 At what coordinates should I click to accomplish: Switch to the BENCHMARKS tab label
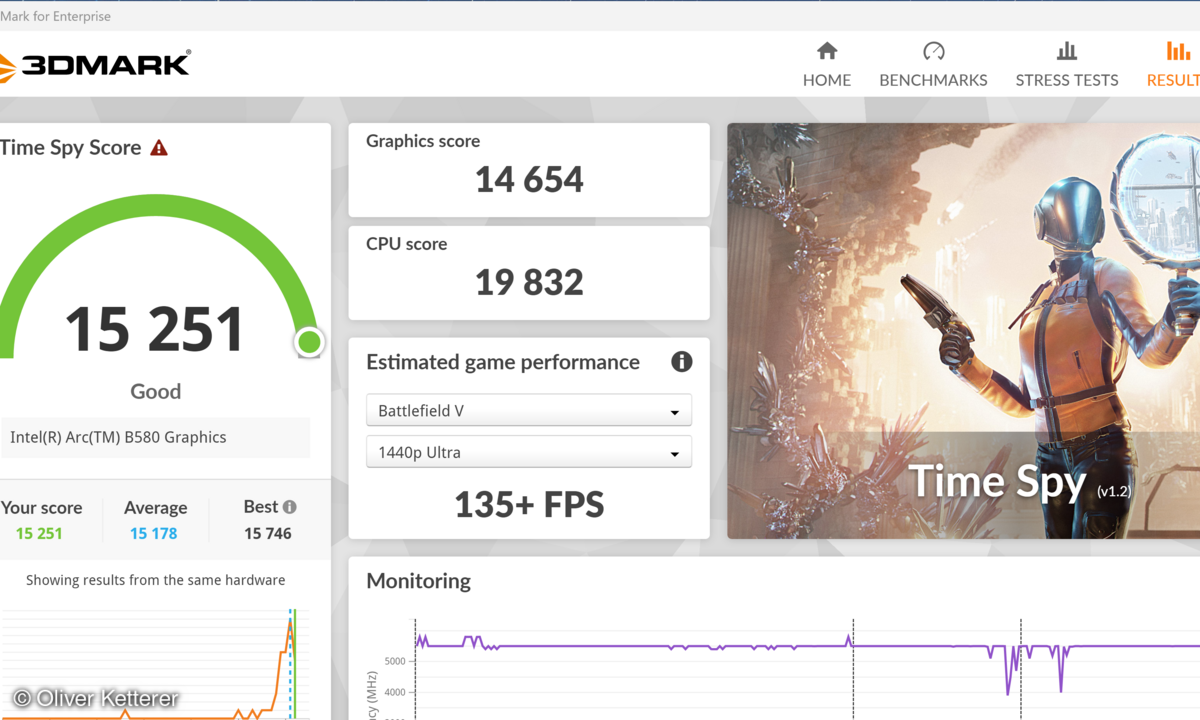click(x=933, y=80)
